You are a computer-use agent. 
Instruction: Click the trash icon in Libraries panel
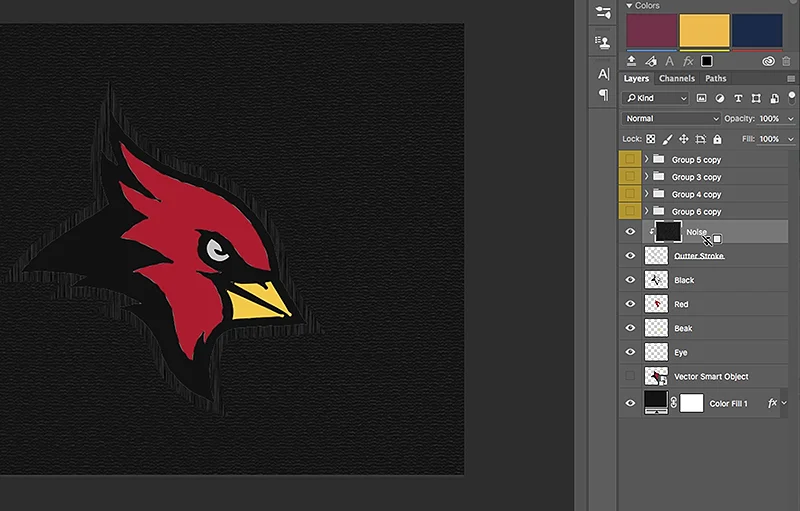786,61
